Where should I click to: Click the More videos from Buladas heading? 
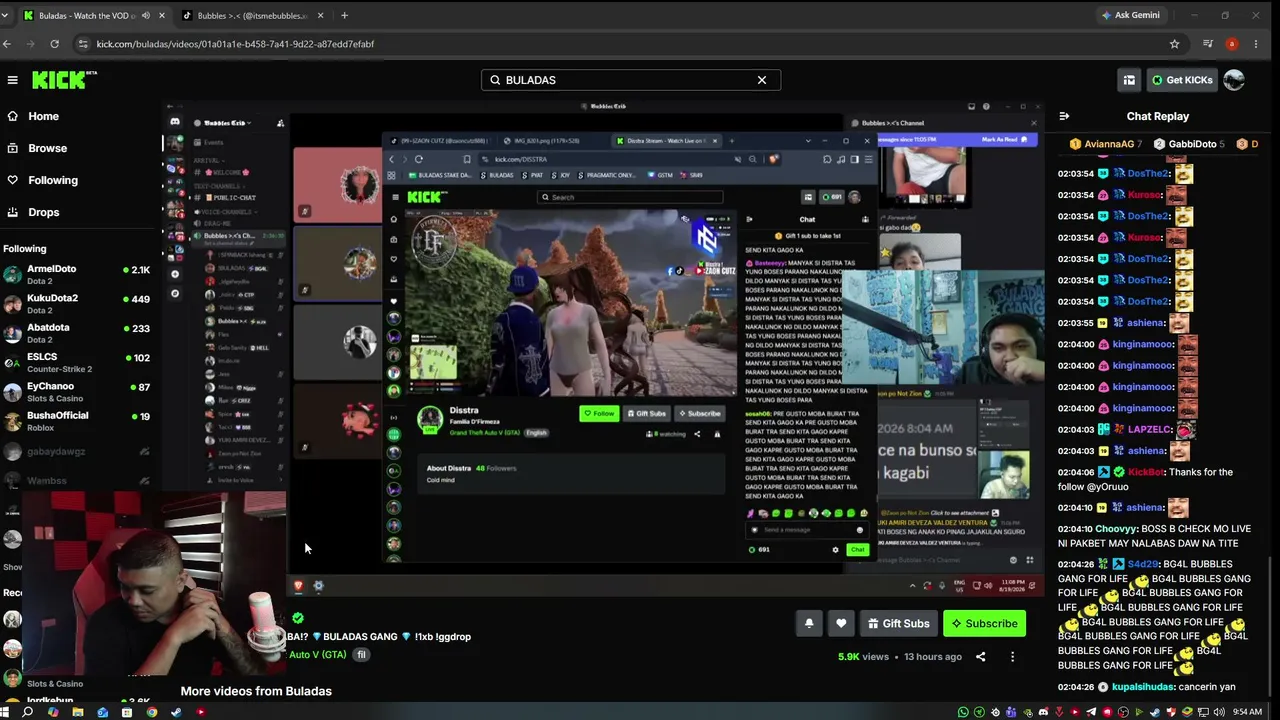click(x=256, y=691)
